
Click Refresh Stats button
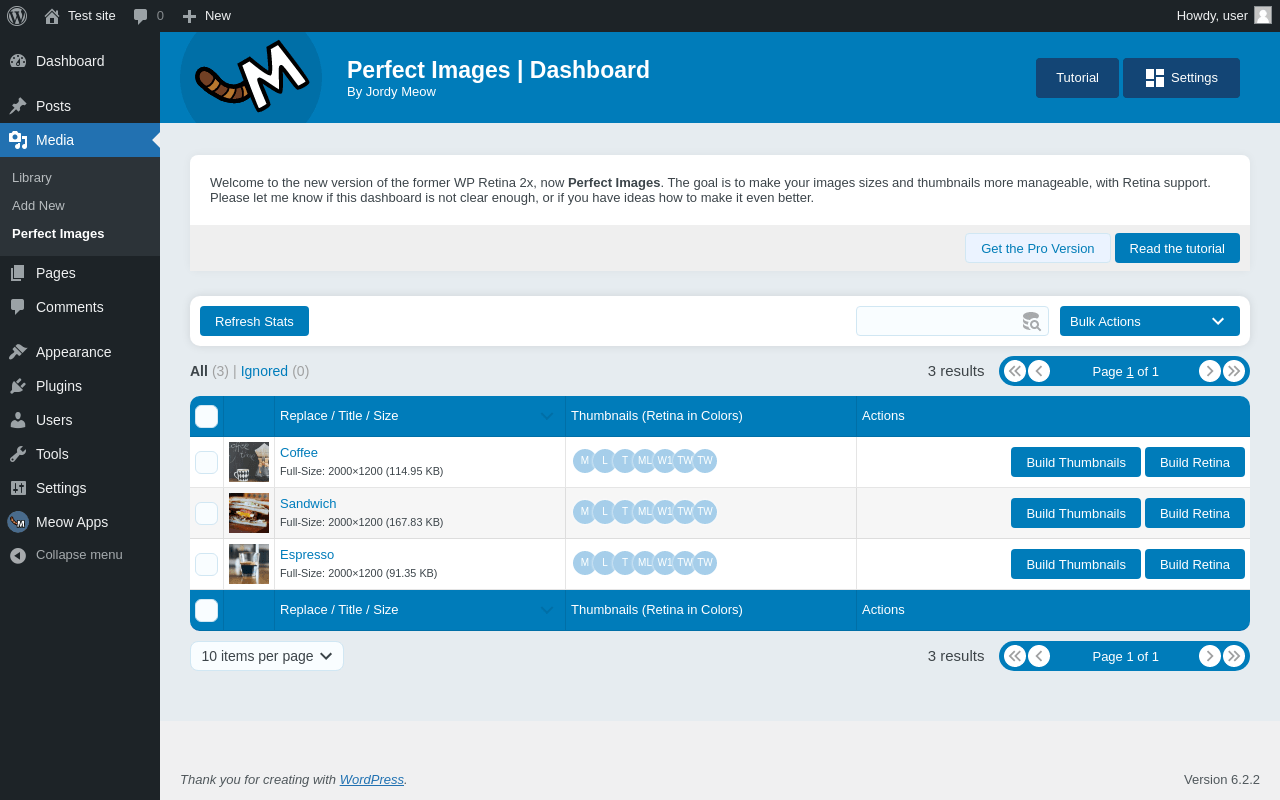[254, 321]
